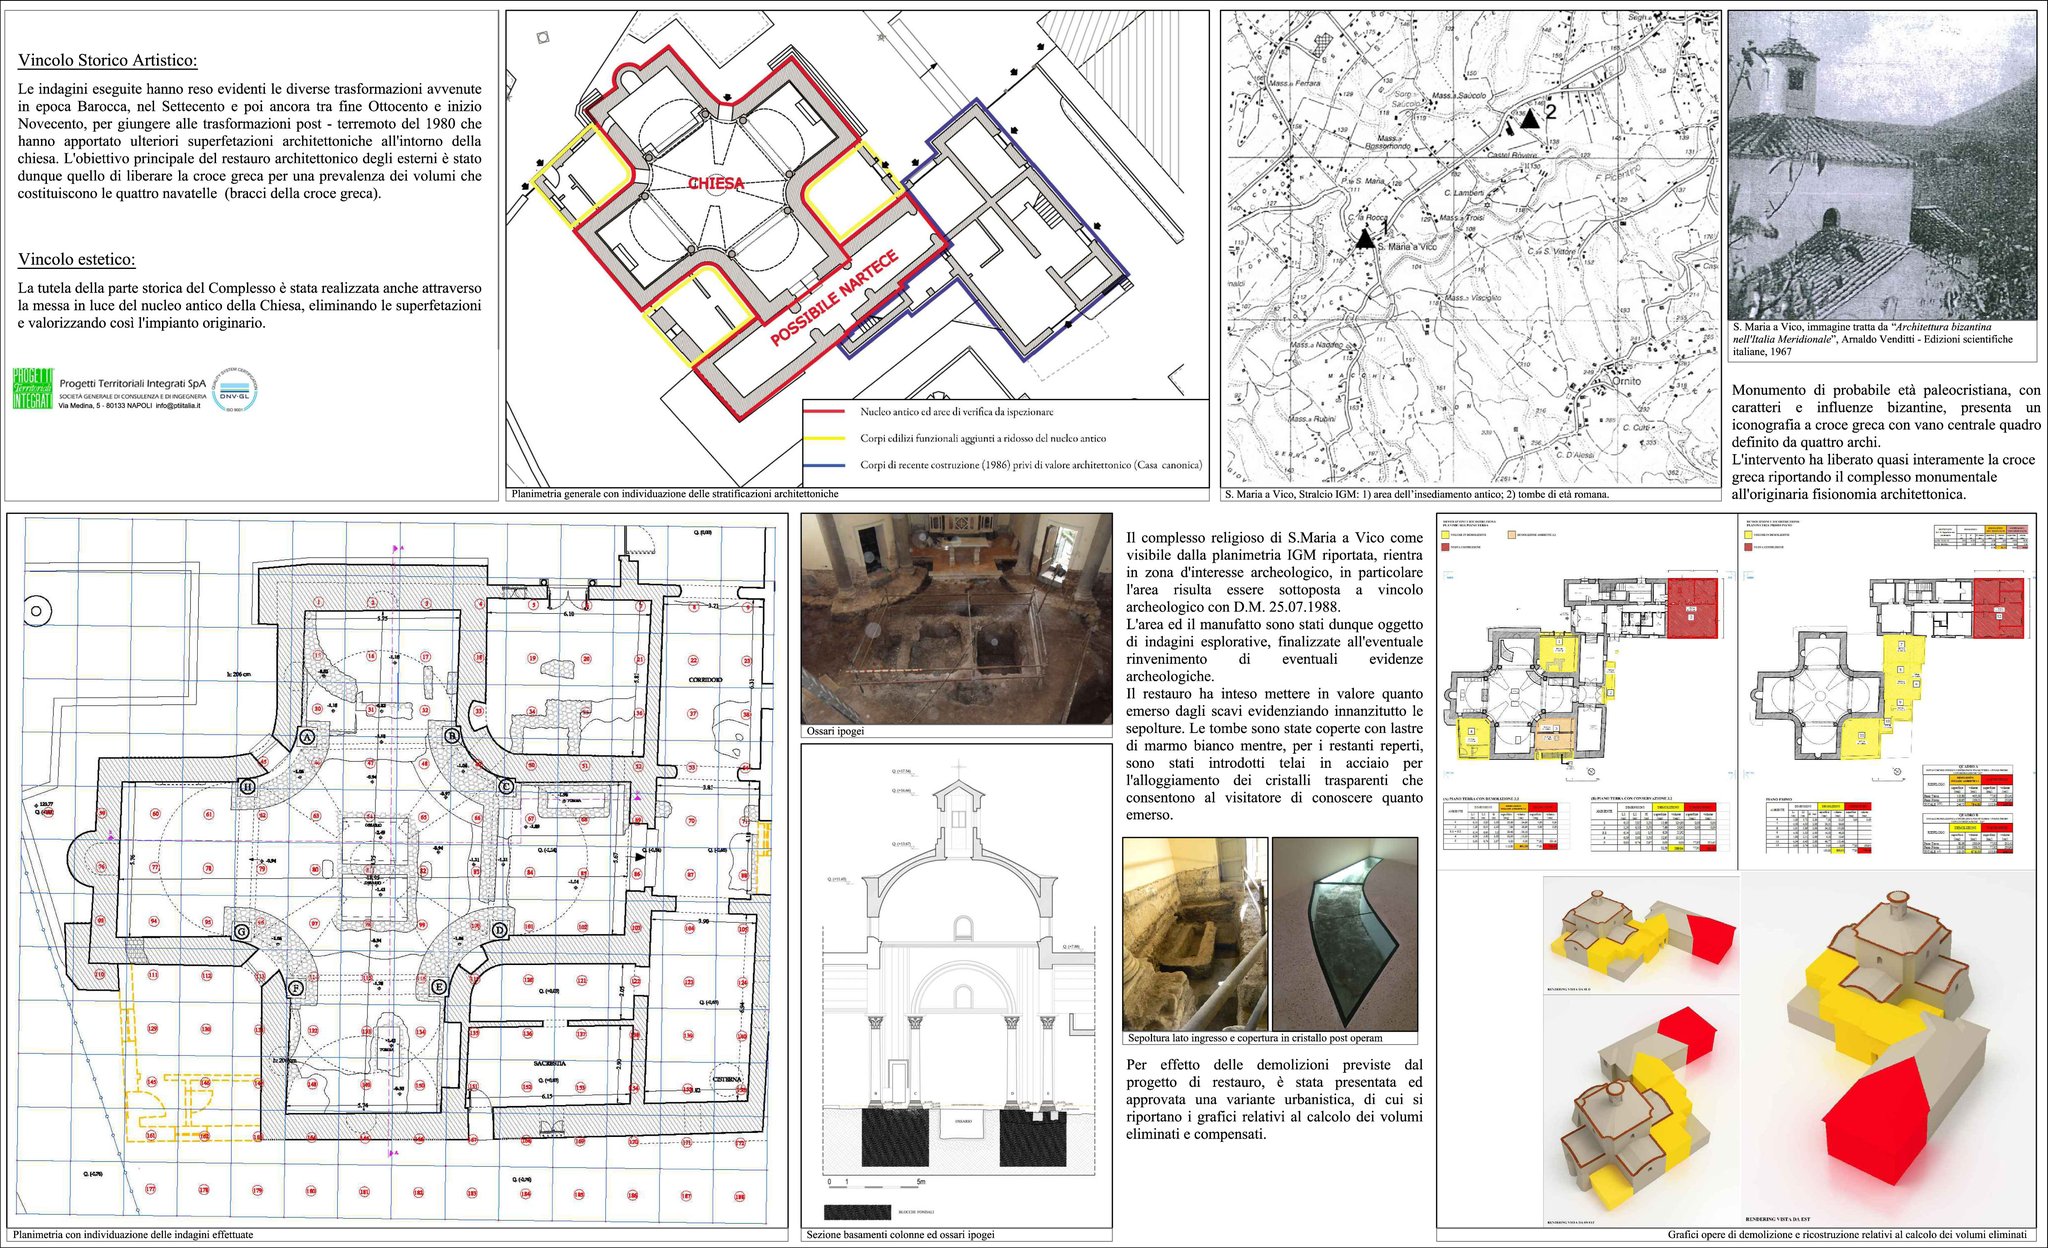Click the CISTERNA label on the survey plan
2048x1248 pixels.
click(x=727, y=1080)
